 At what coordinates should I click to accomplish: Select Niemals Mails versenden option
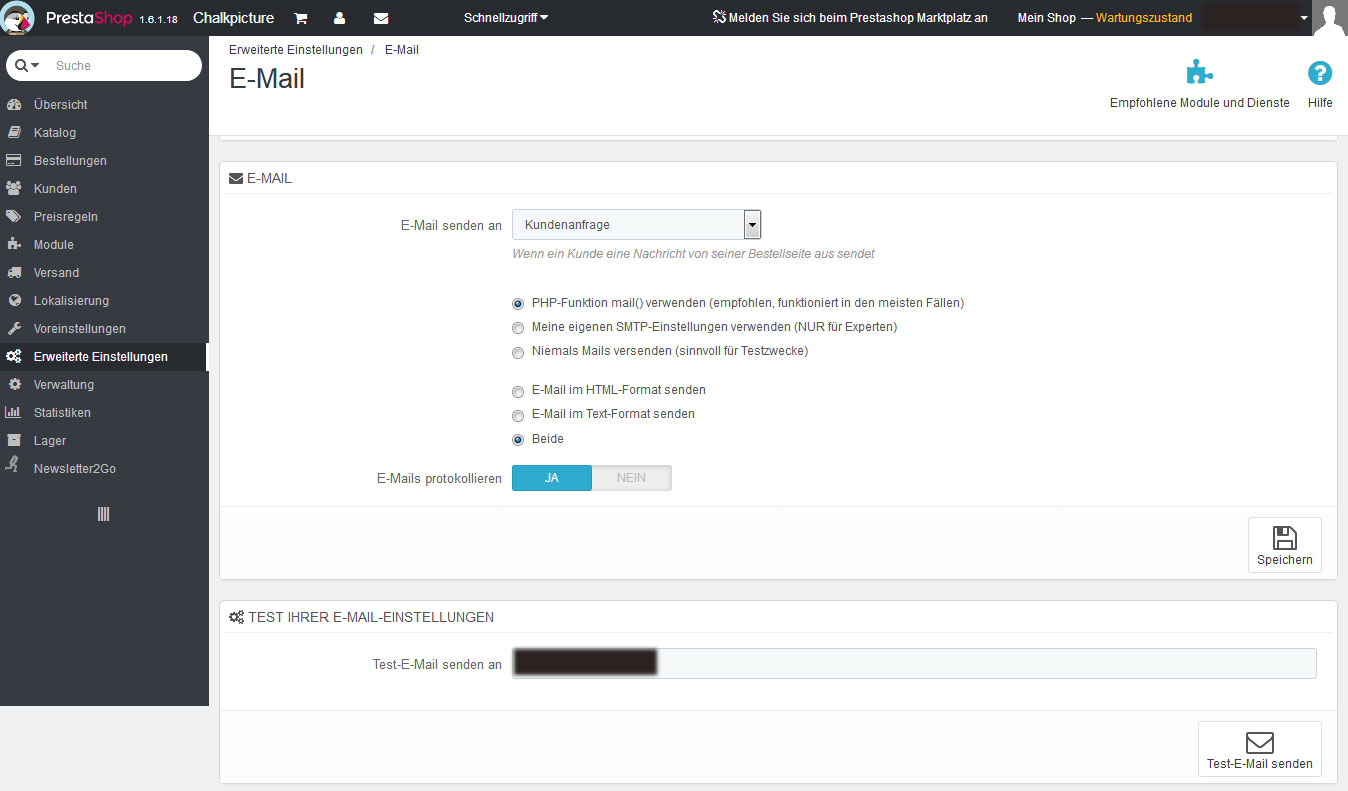pos(518,352)
